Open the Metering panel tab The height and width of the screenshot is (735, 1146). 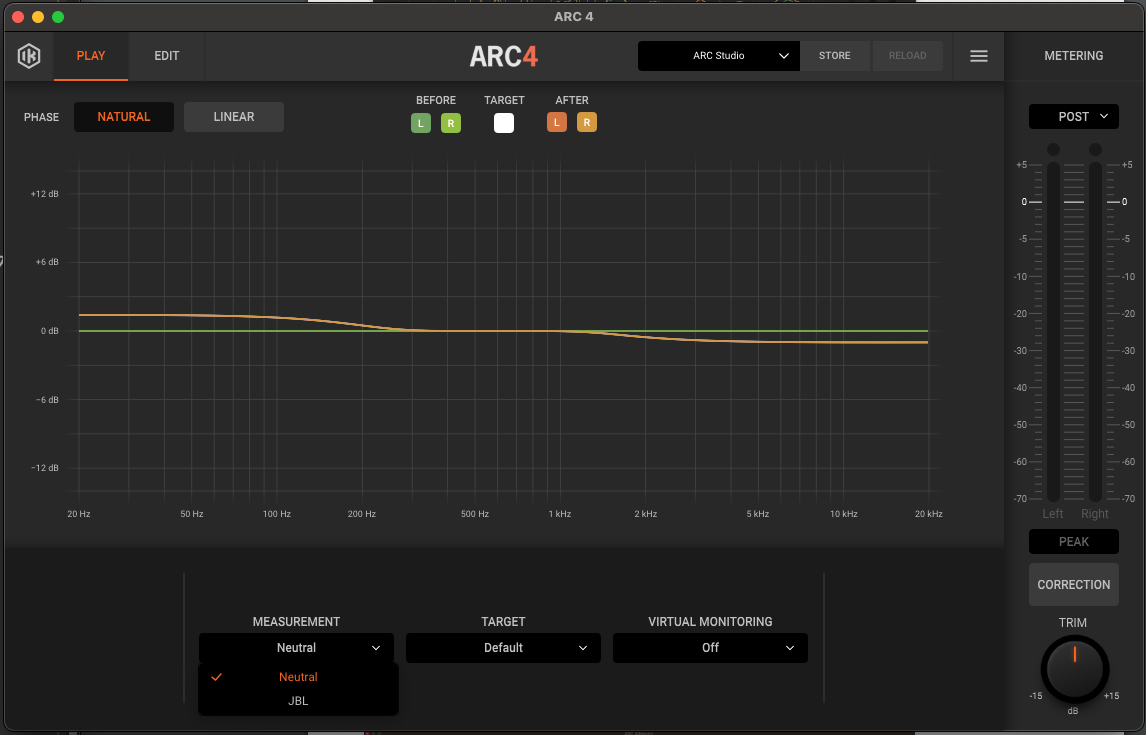click(1074, 56)
